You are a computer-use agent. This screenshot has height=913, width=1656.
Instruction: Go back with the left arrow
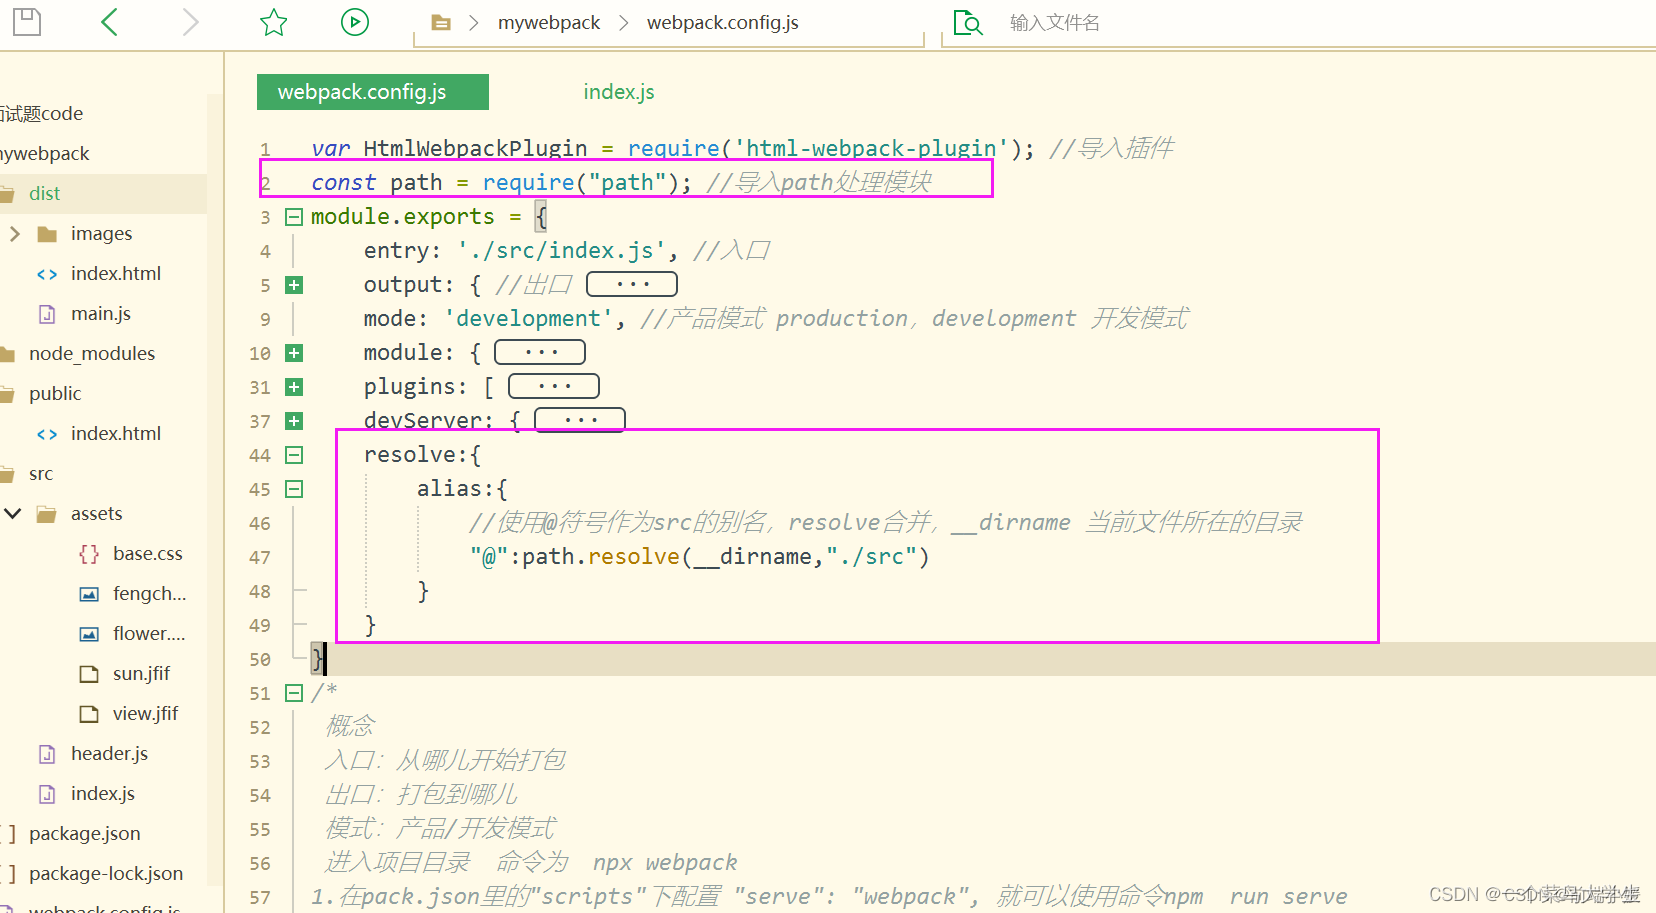[x=110, y=22]
